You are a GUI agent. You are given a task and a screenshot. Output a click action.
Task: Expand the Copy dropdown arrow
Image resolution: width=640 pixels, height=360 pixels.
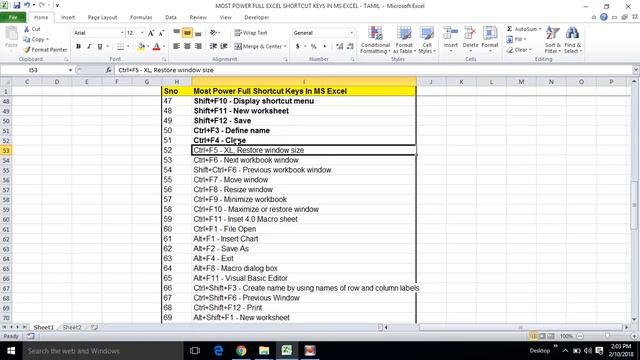click(47, 40)
